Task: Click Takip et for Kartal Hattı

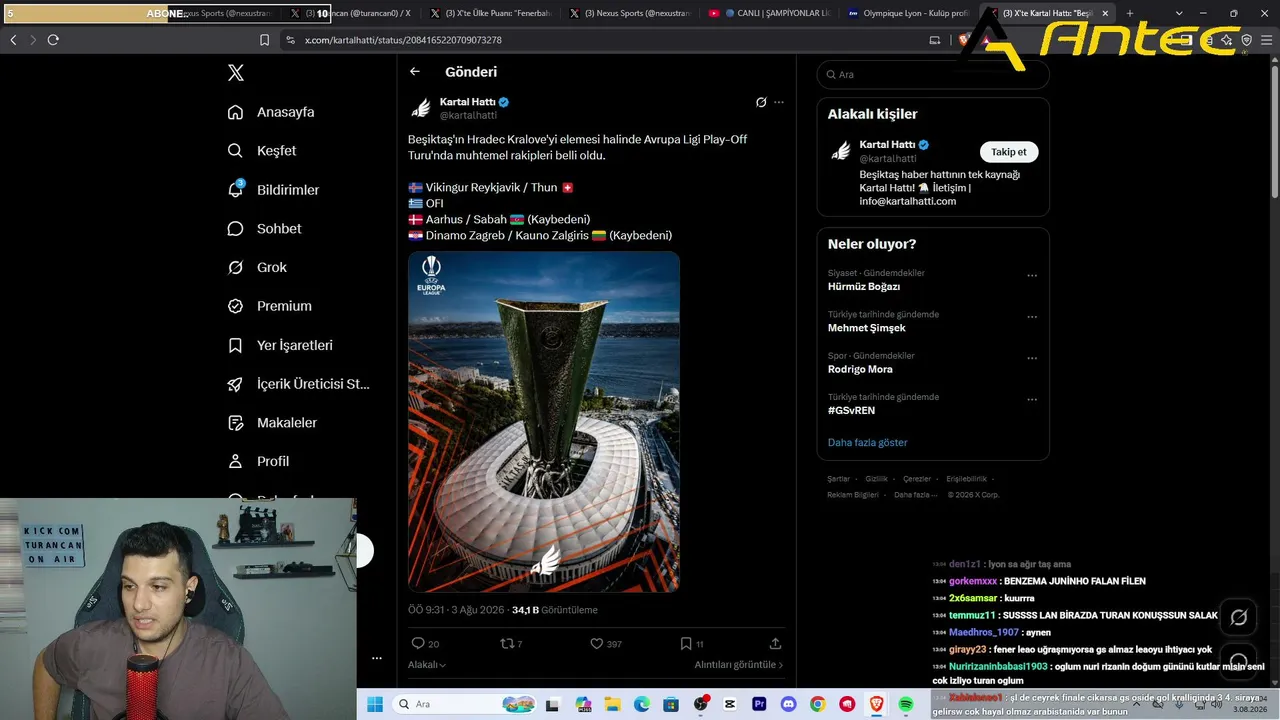Action: pyautogui.click(x=1008, y=152)
